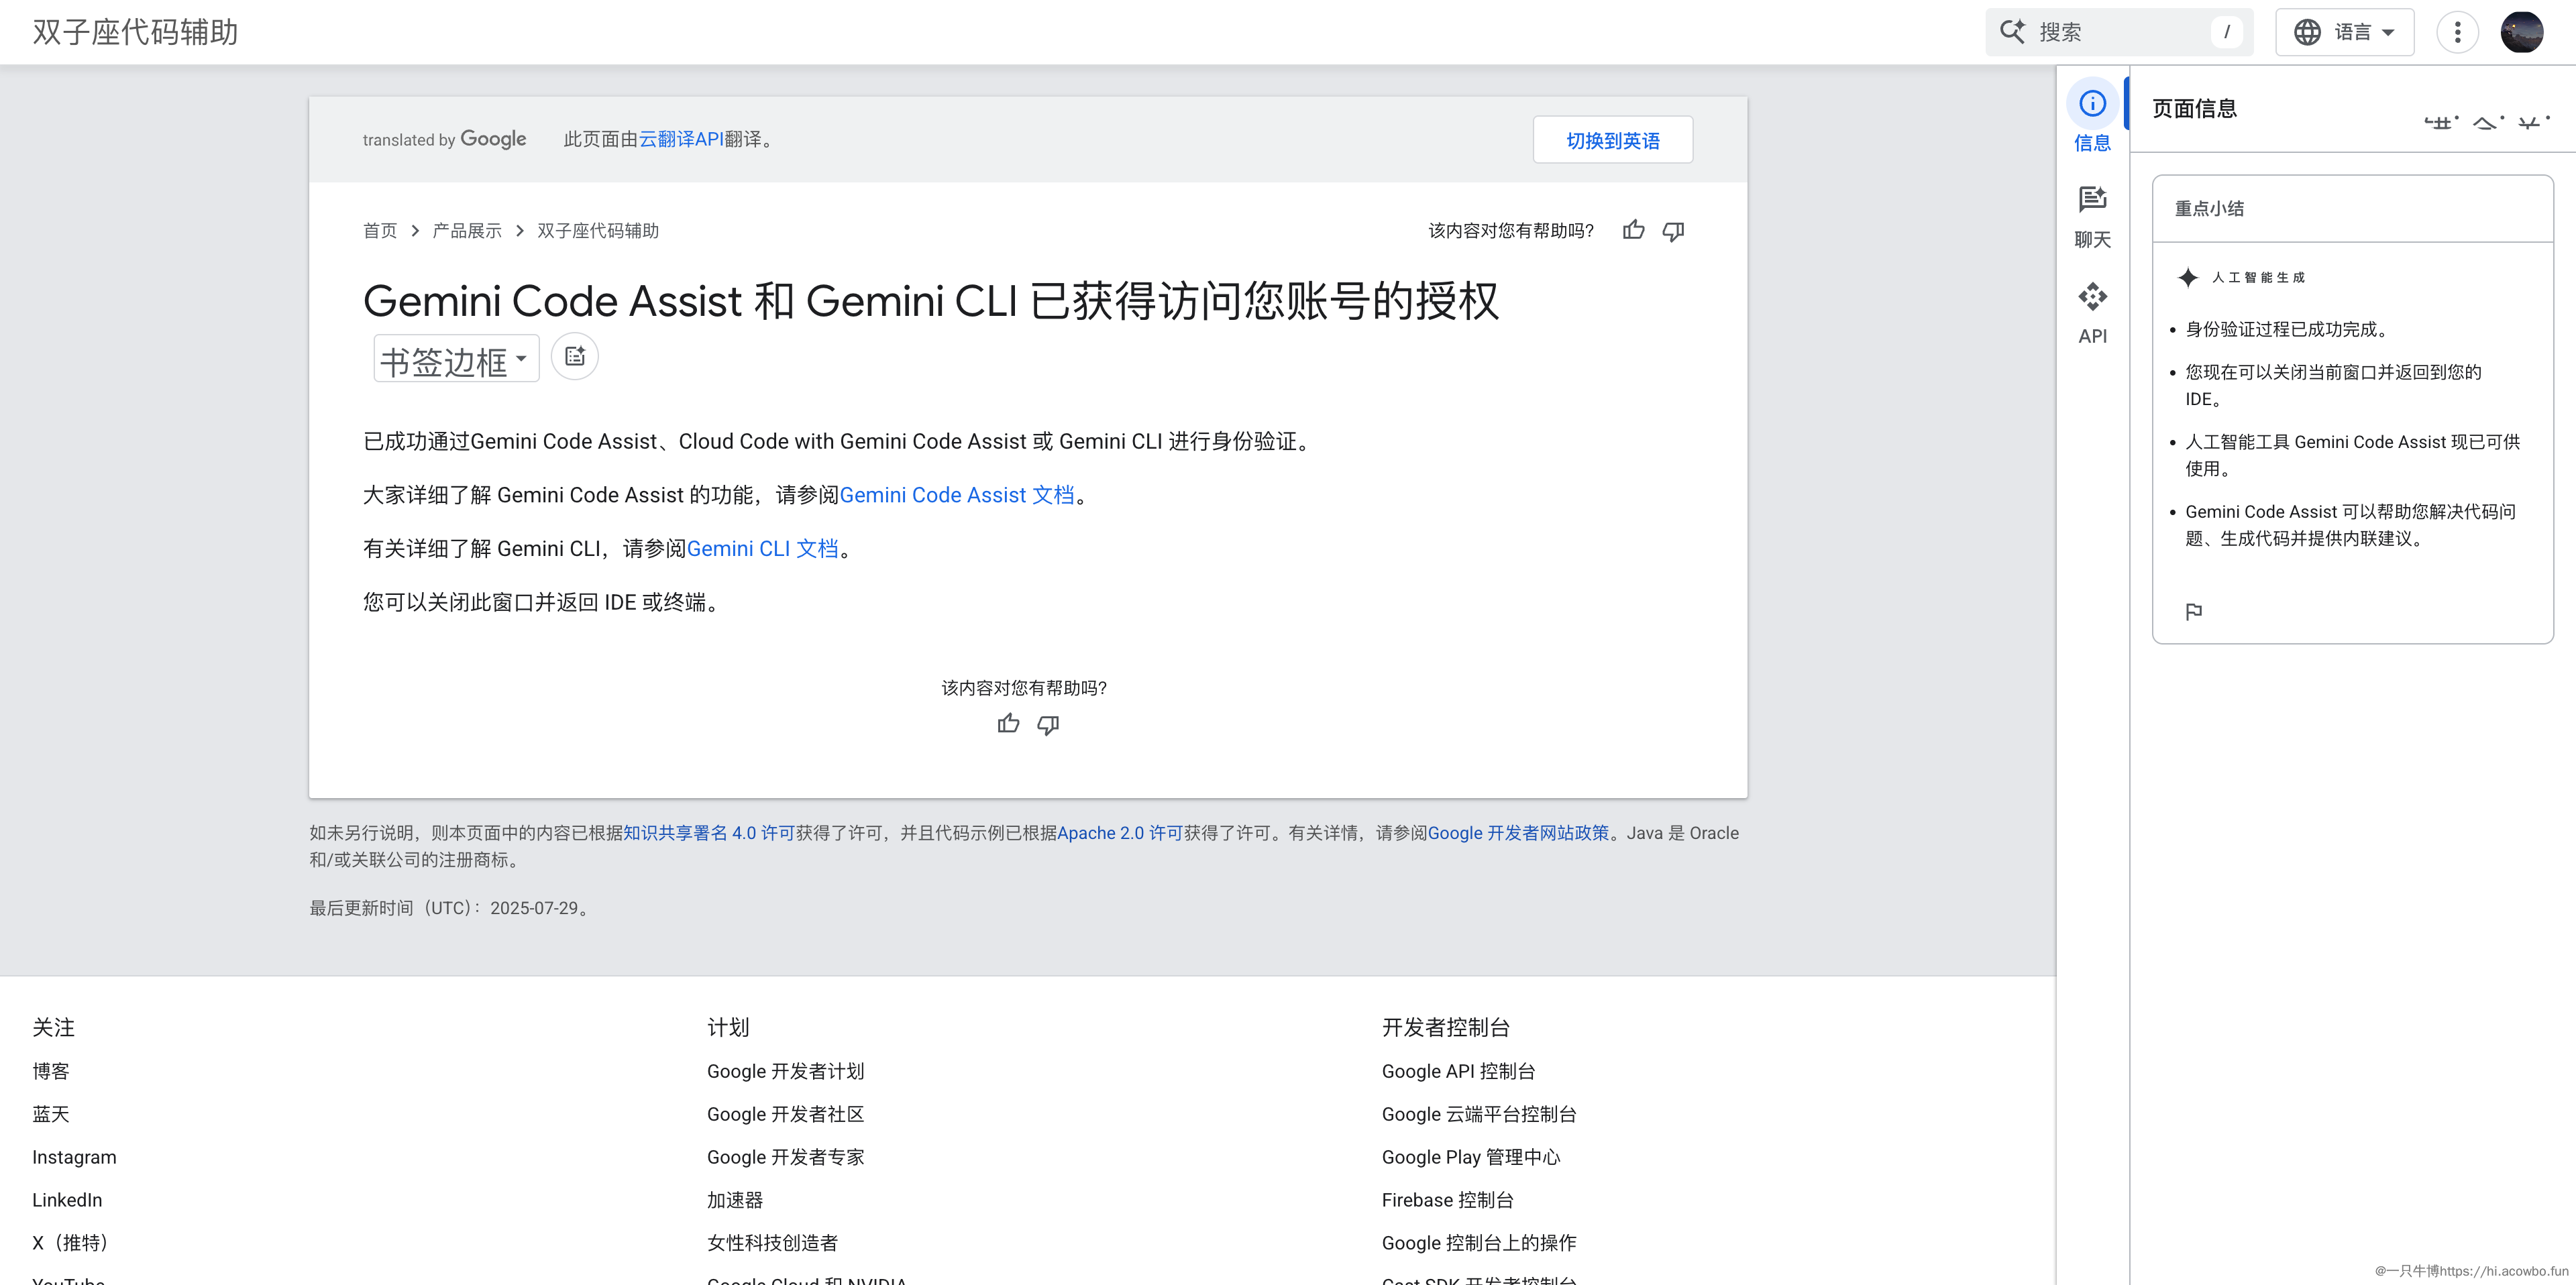Click the 切换到英语 button
Image resolution: width=2576 pixels, height=1285 pixels.
[1612, 140]
